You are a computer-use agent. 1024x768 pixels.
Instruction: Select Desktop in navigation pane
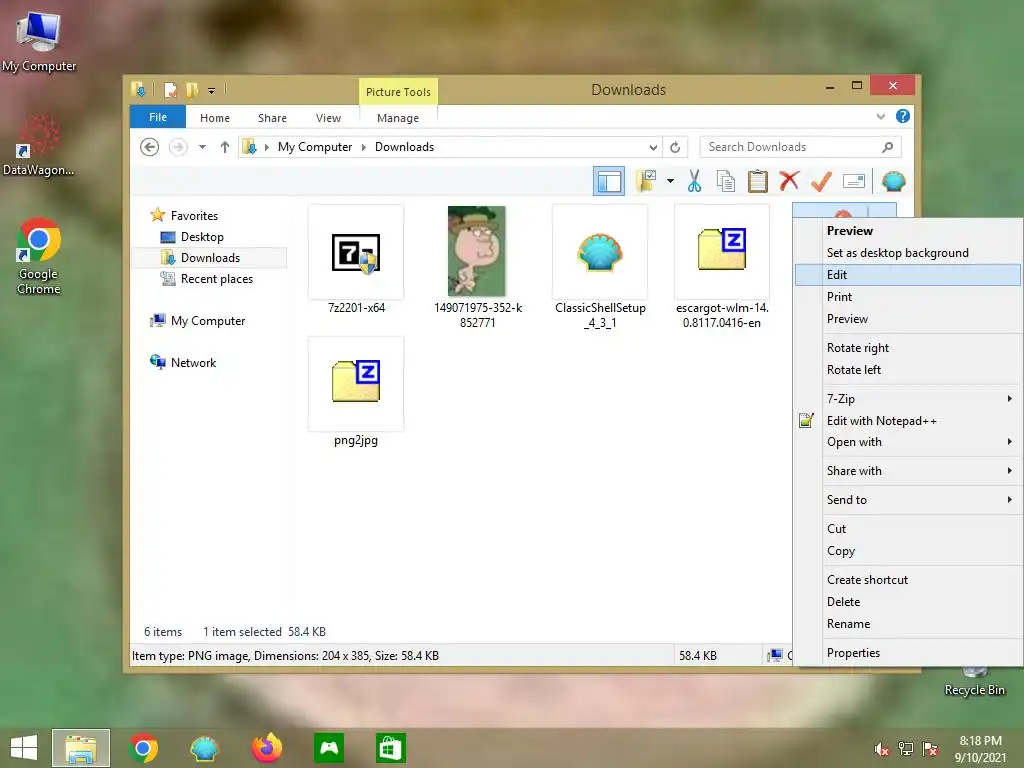tap(202, 236)
